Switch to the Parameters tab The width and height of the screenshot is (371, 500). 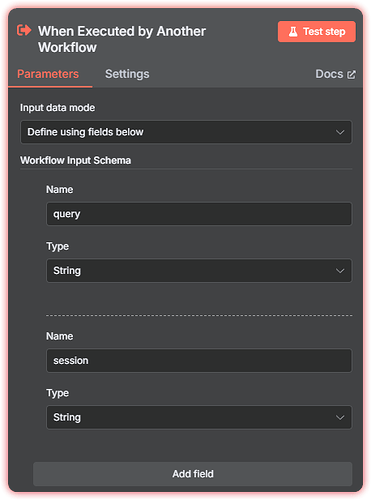click(x=48, y=74)
